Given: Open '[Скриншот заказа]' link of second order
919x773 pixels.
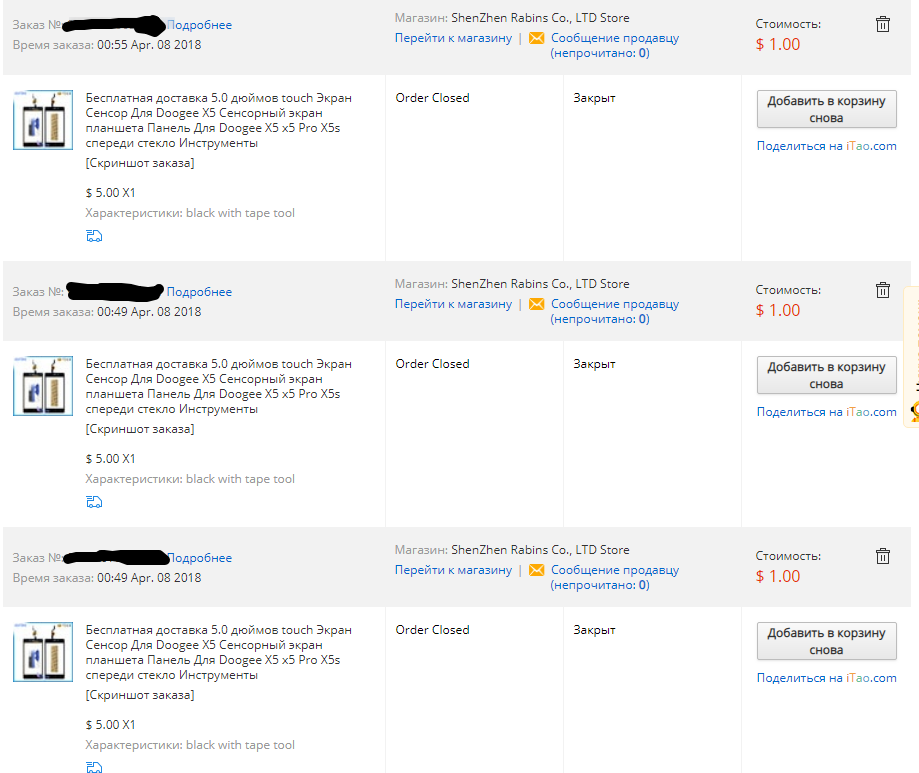Looking at the screenshot, I should (x=140, y=429).
